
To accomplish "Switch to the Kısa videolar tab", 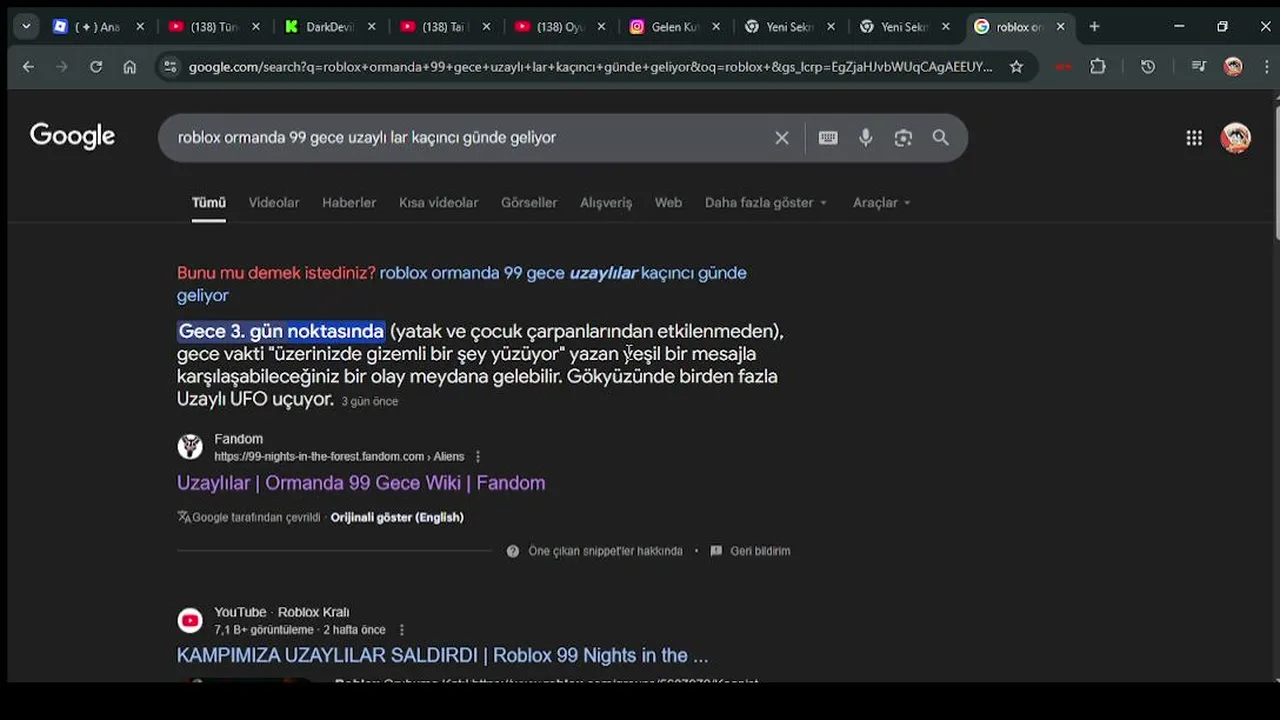I will 439,203.
